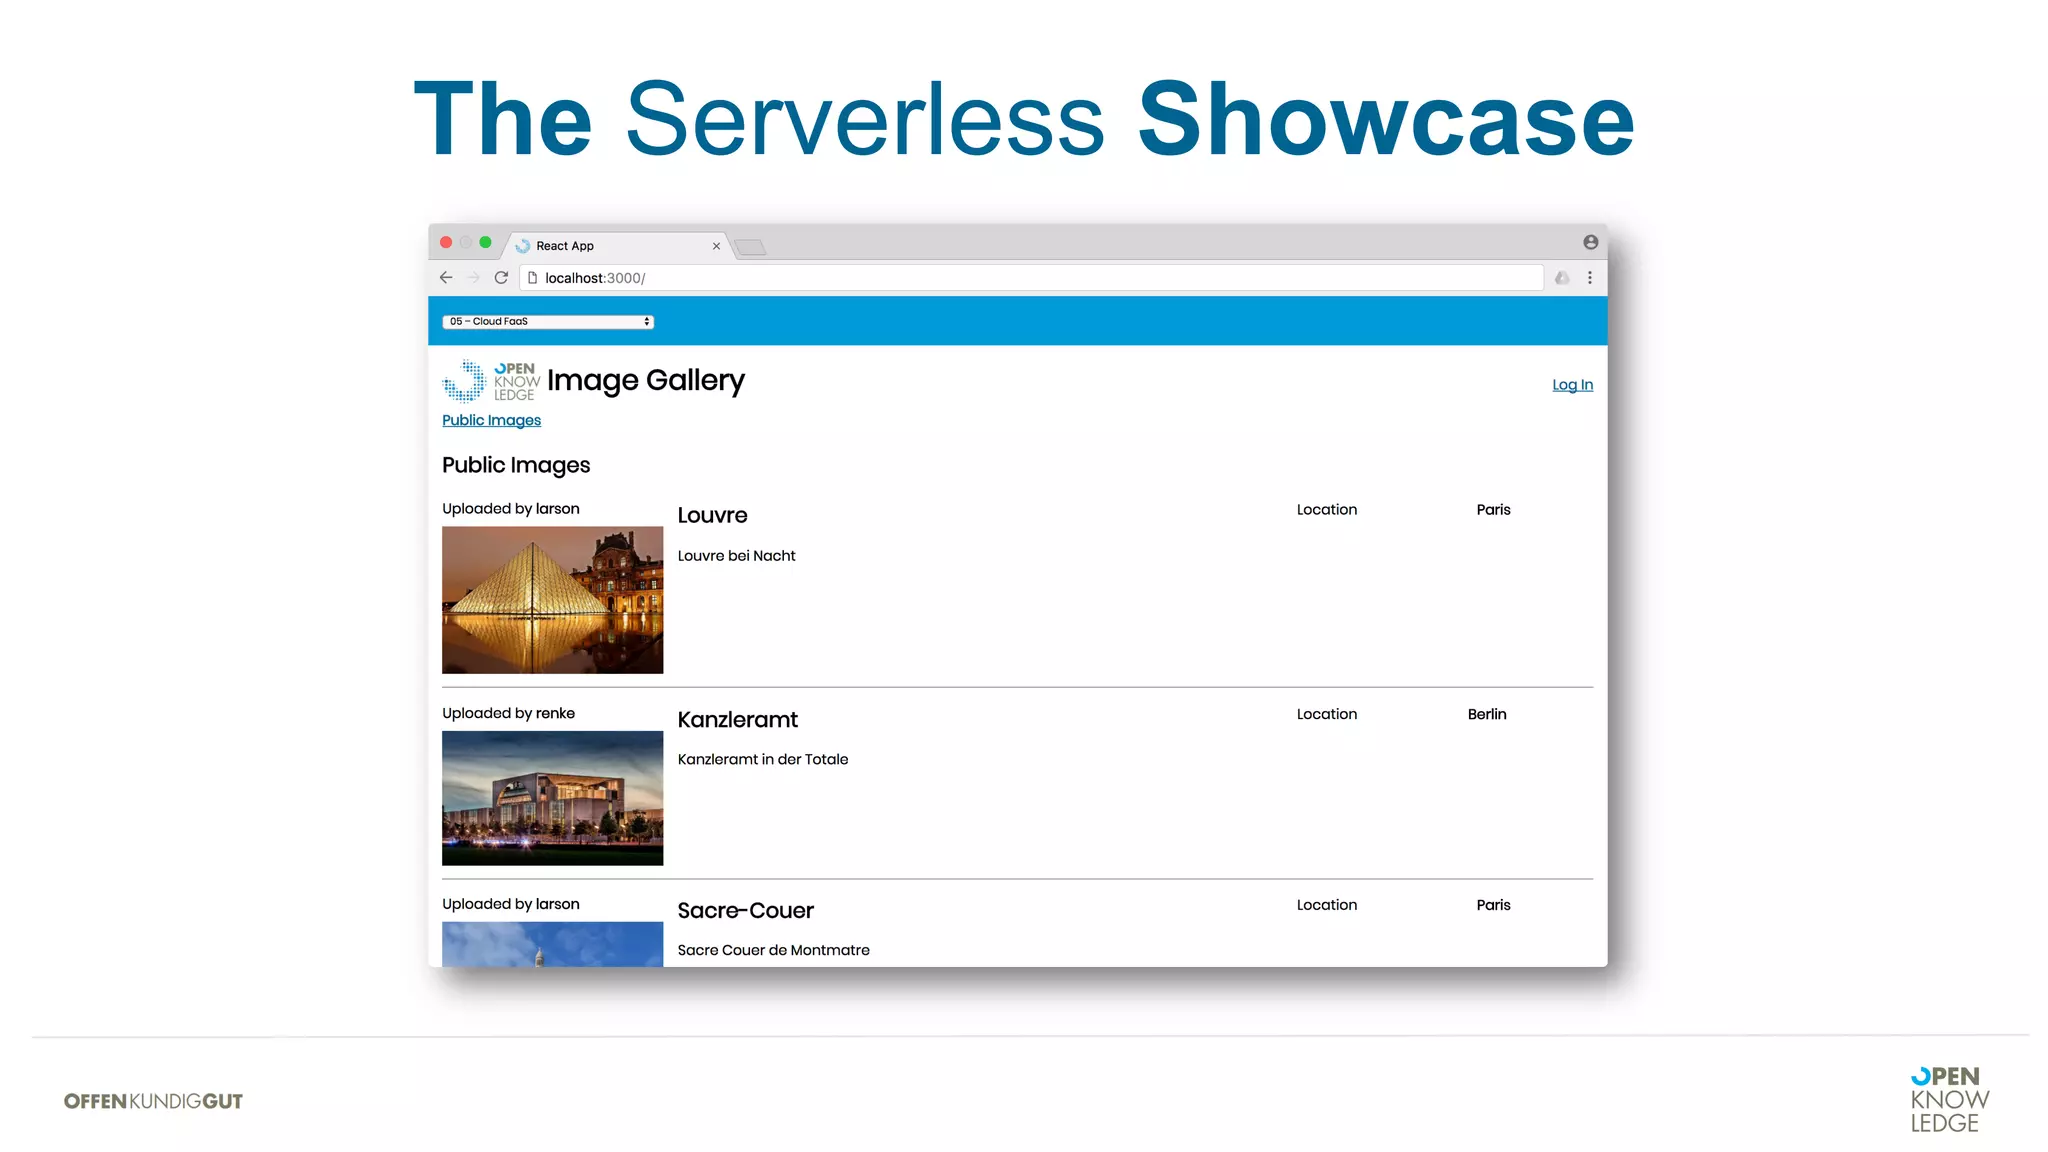Screen dimensions: 2048x1152
Task: Click the Log In link
Action: pyautogui.click(x=1572, y=385)
